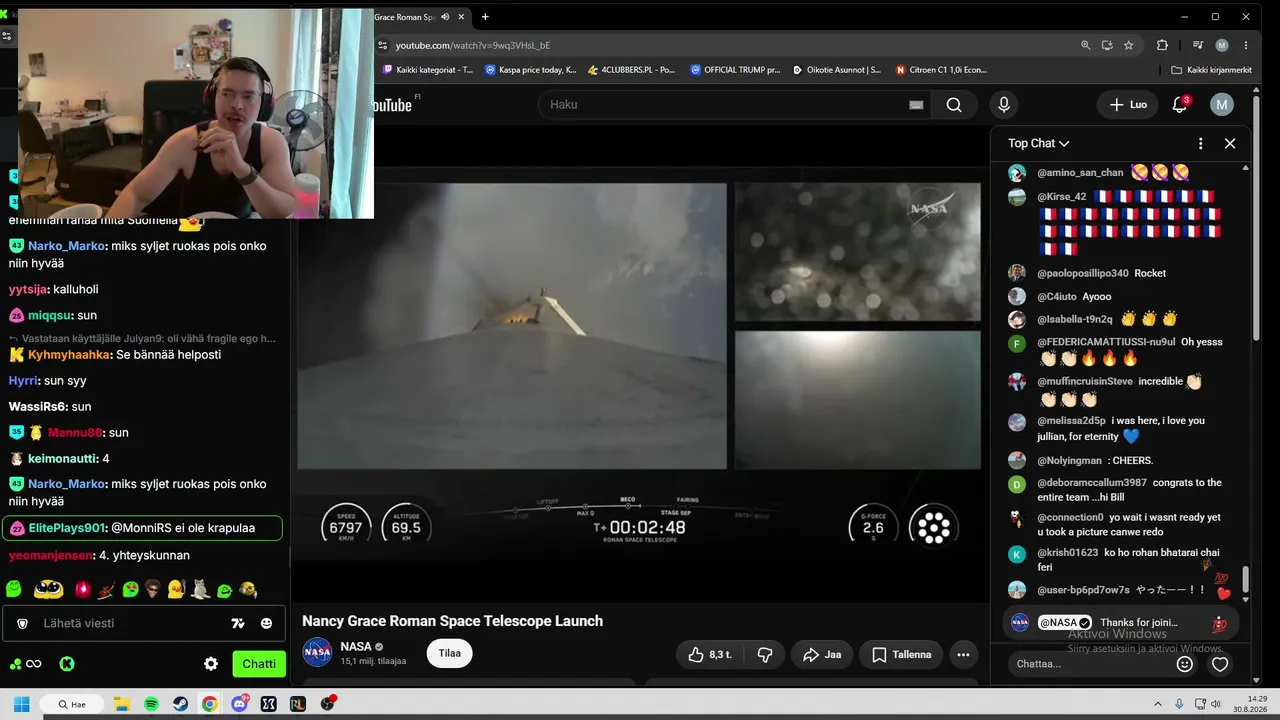Open a new Chrome tab
Screen dimensions: 1280x720
point(485,17)
